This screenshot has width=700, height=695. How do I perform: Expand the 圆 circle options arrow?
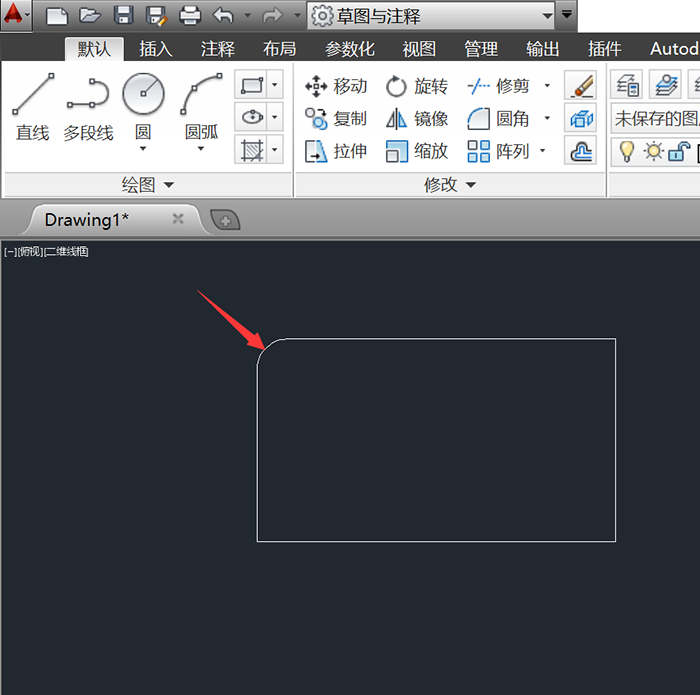[143, 148]
